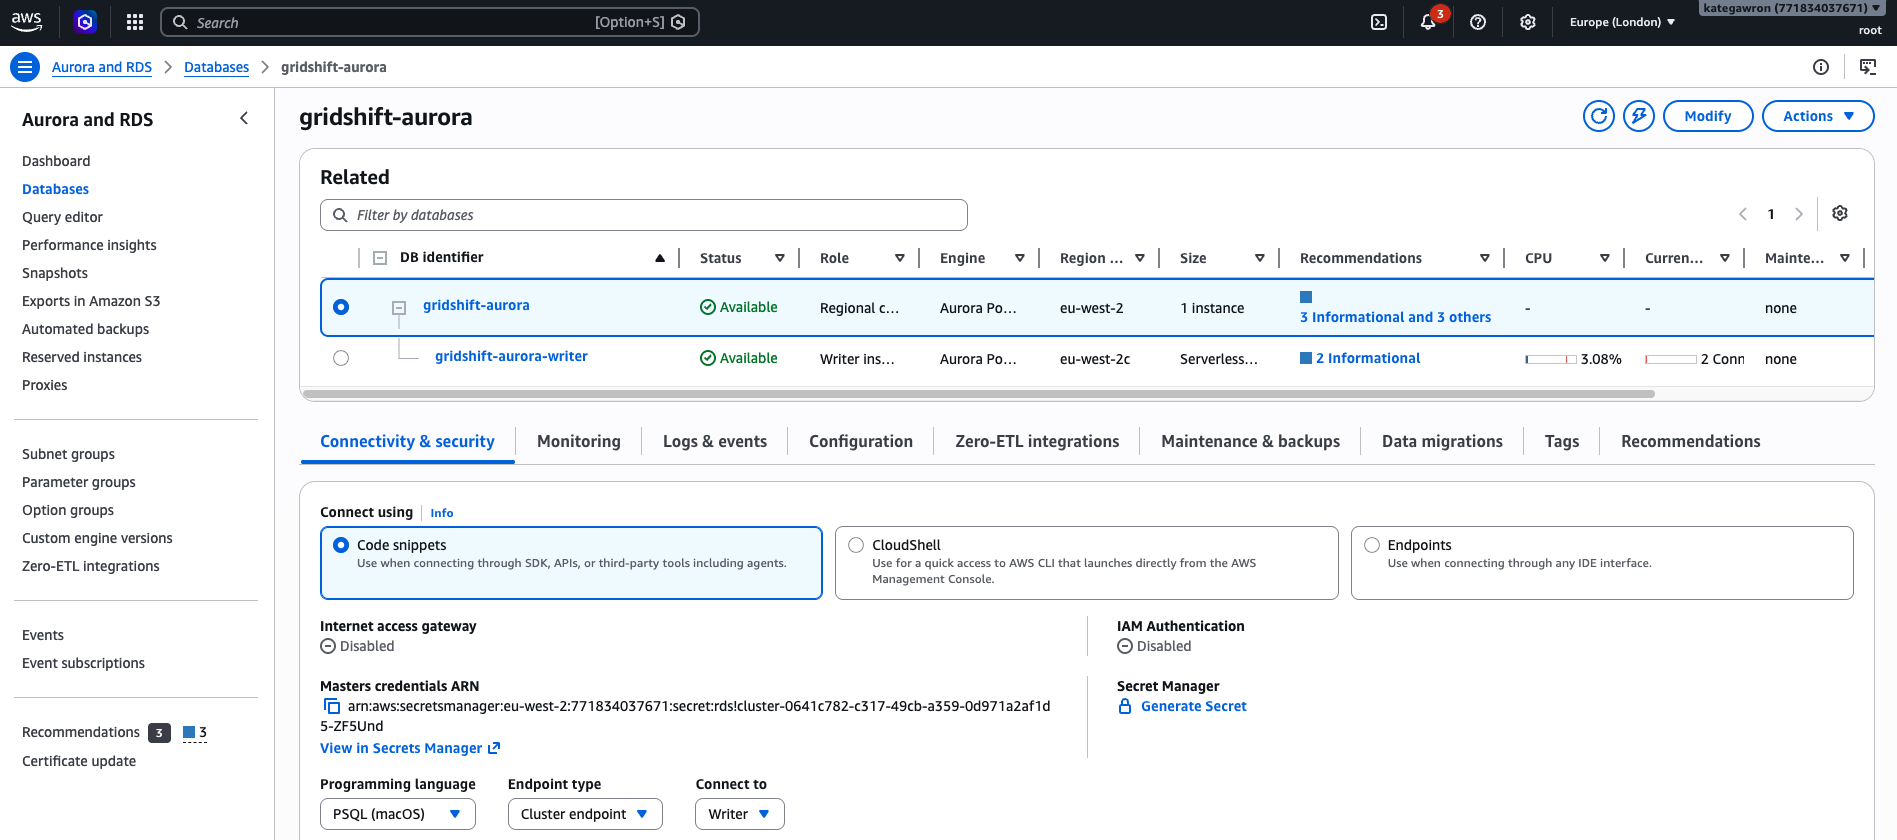Click the Connect using Info link
Image resolution: width=1897 pixels, height=840 pixels.
(x=442, y=513)
